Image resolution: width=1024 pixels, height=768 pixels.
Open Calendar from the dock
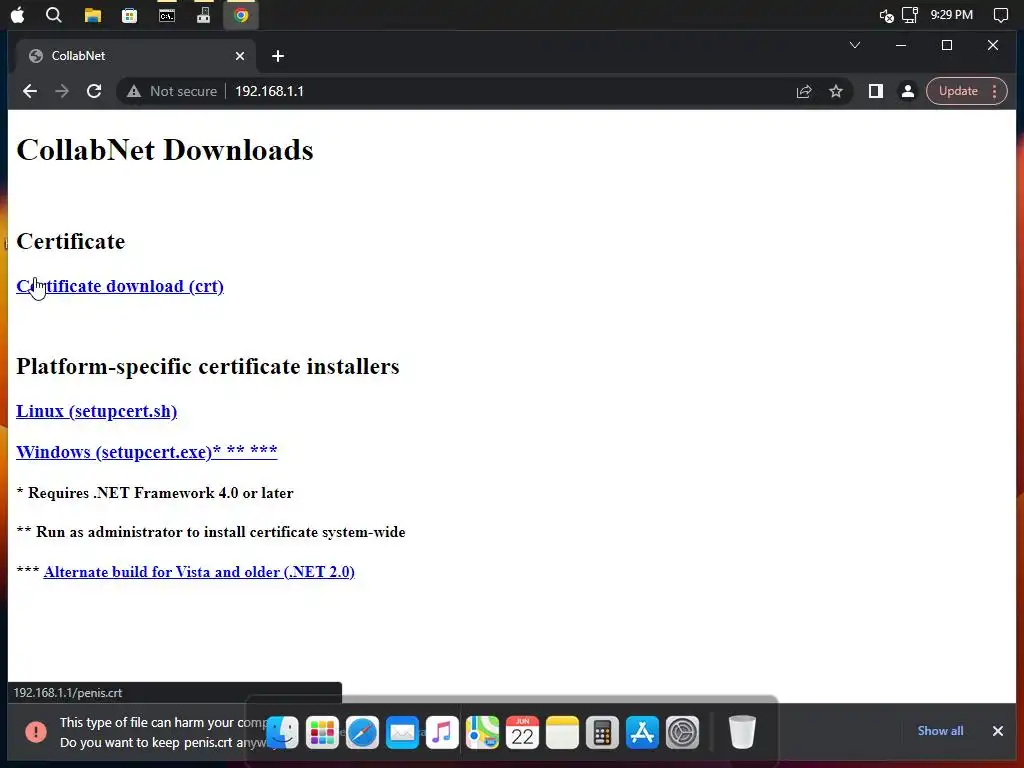[522, 732]
